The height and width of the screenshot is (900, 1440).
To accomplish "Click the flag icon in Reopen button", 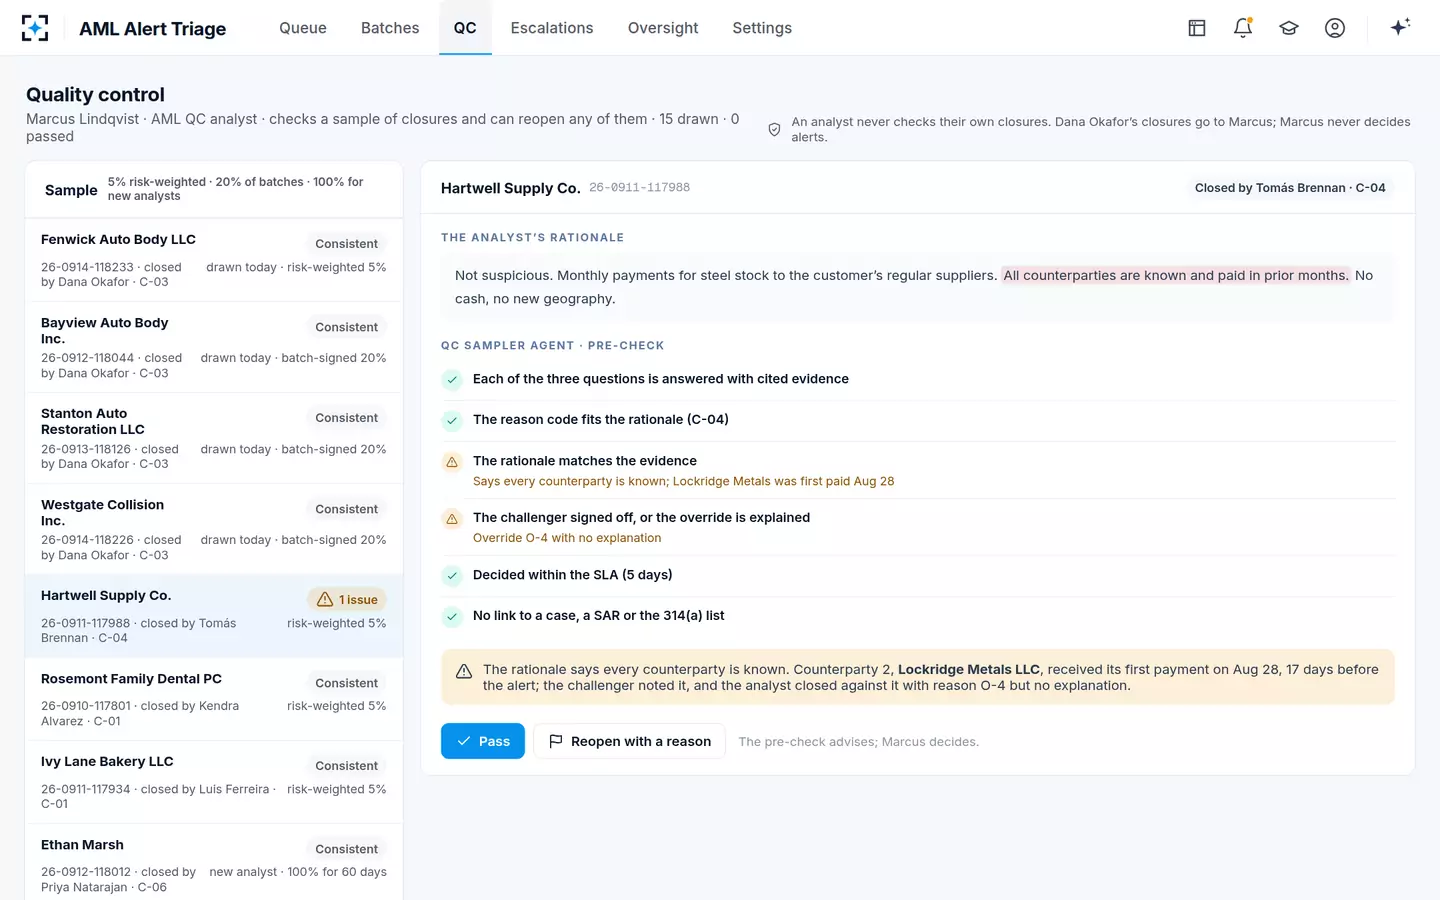I will click(556, 741).
